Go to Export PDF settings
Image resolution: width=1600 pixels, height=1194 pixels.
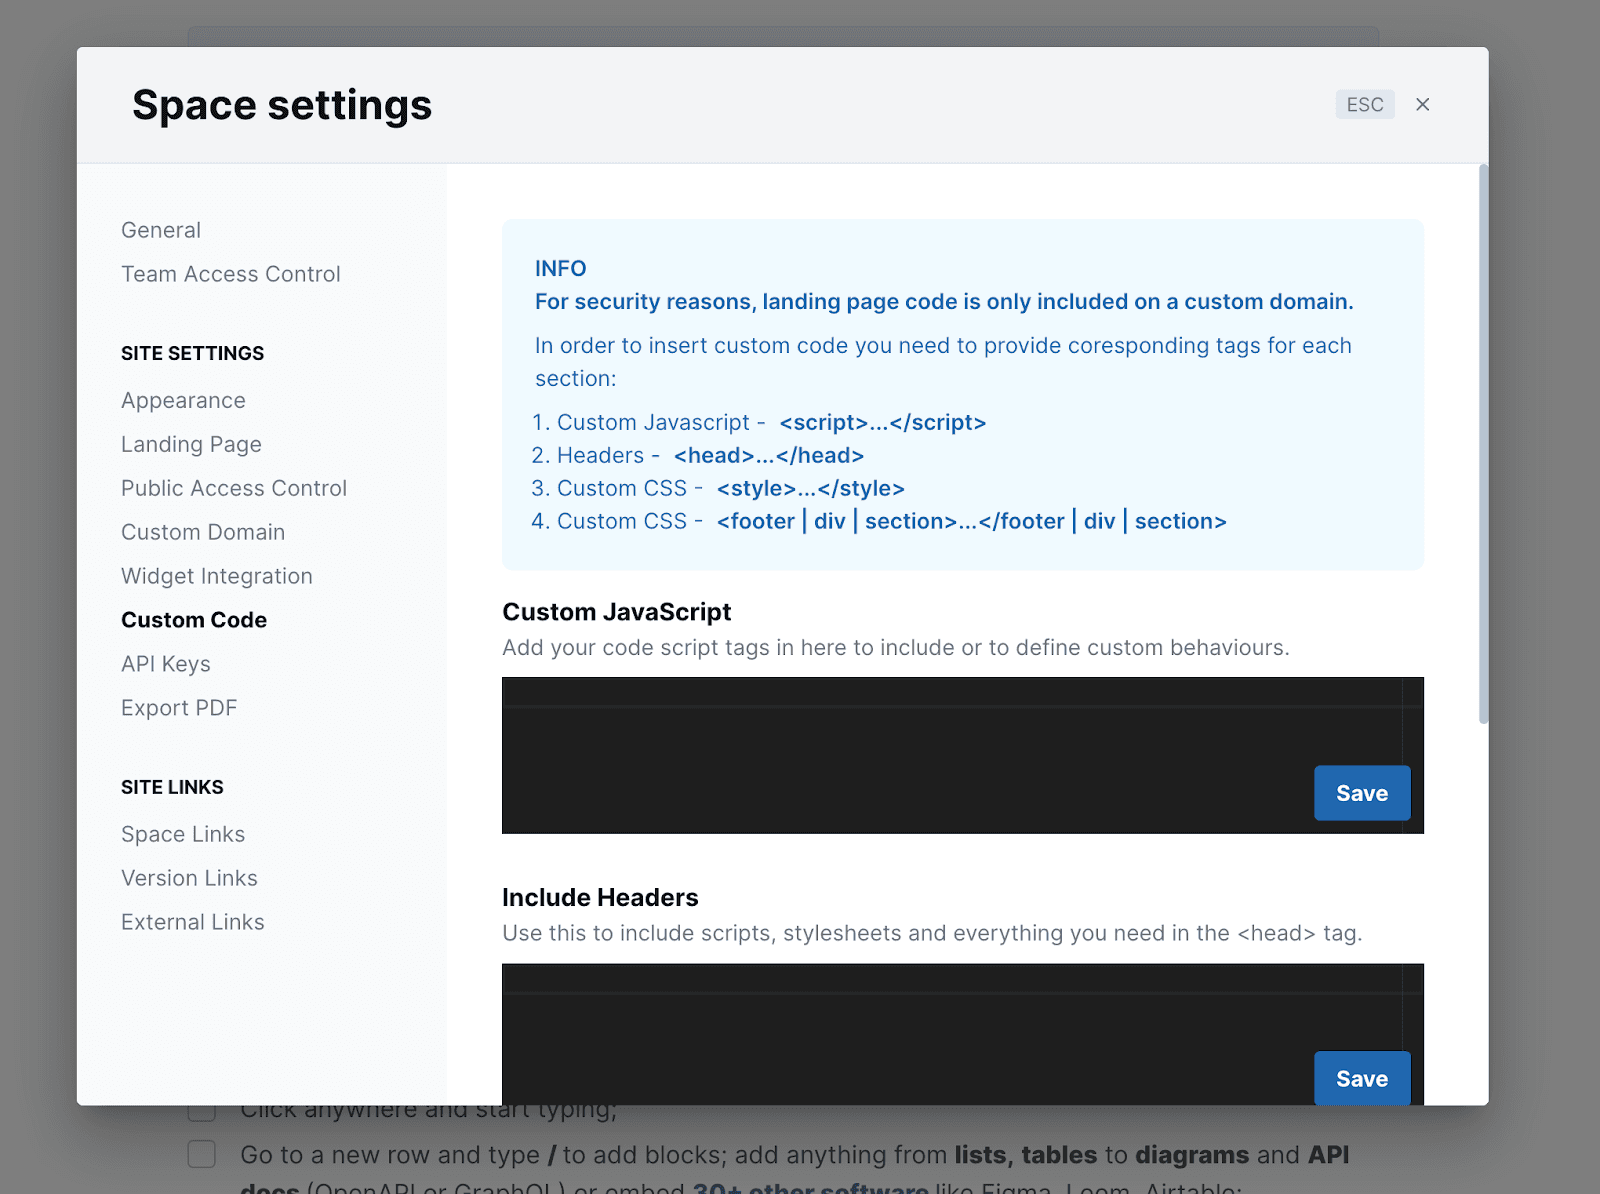(x=179, y=708)
